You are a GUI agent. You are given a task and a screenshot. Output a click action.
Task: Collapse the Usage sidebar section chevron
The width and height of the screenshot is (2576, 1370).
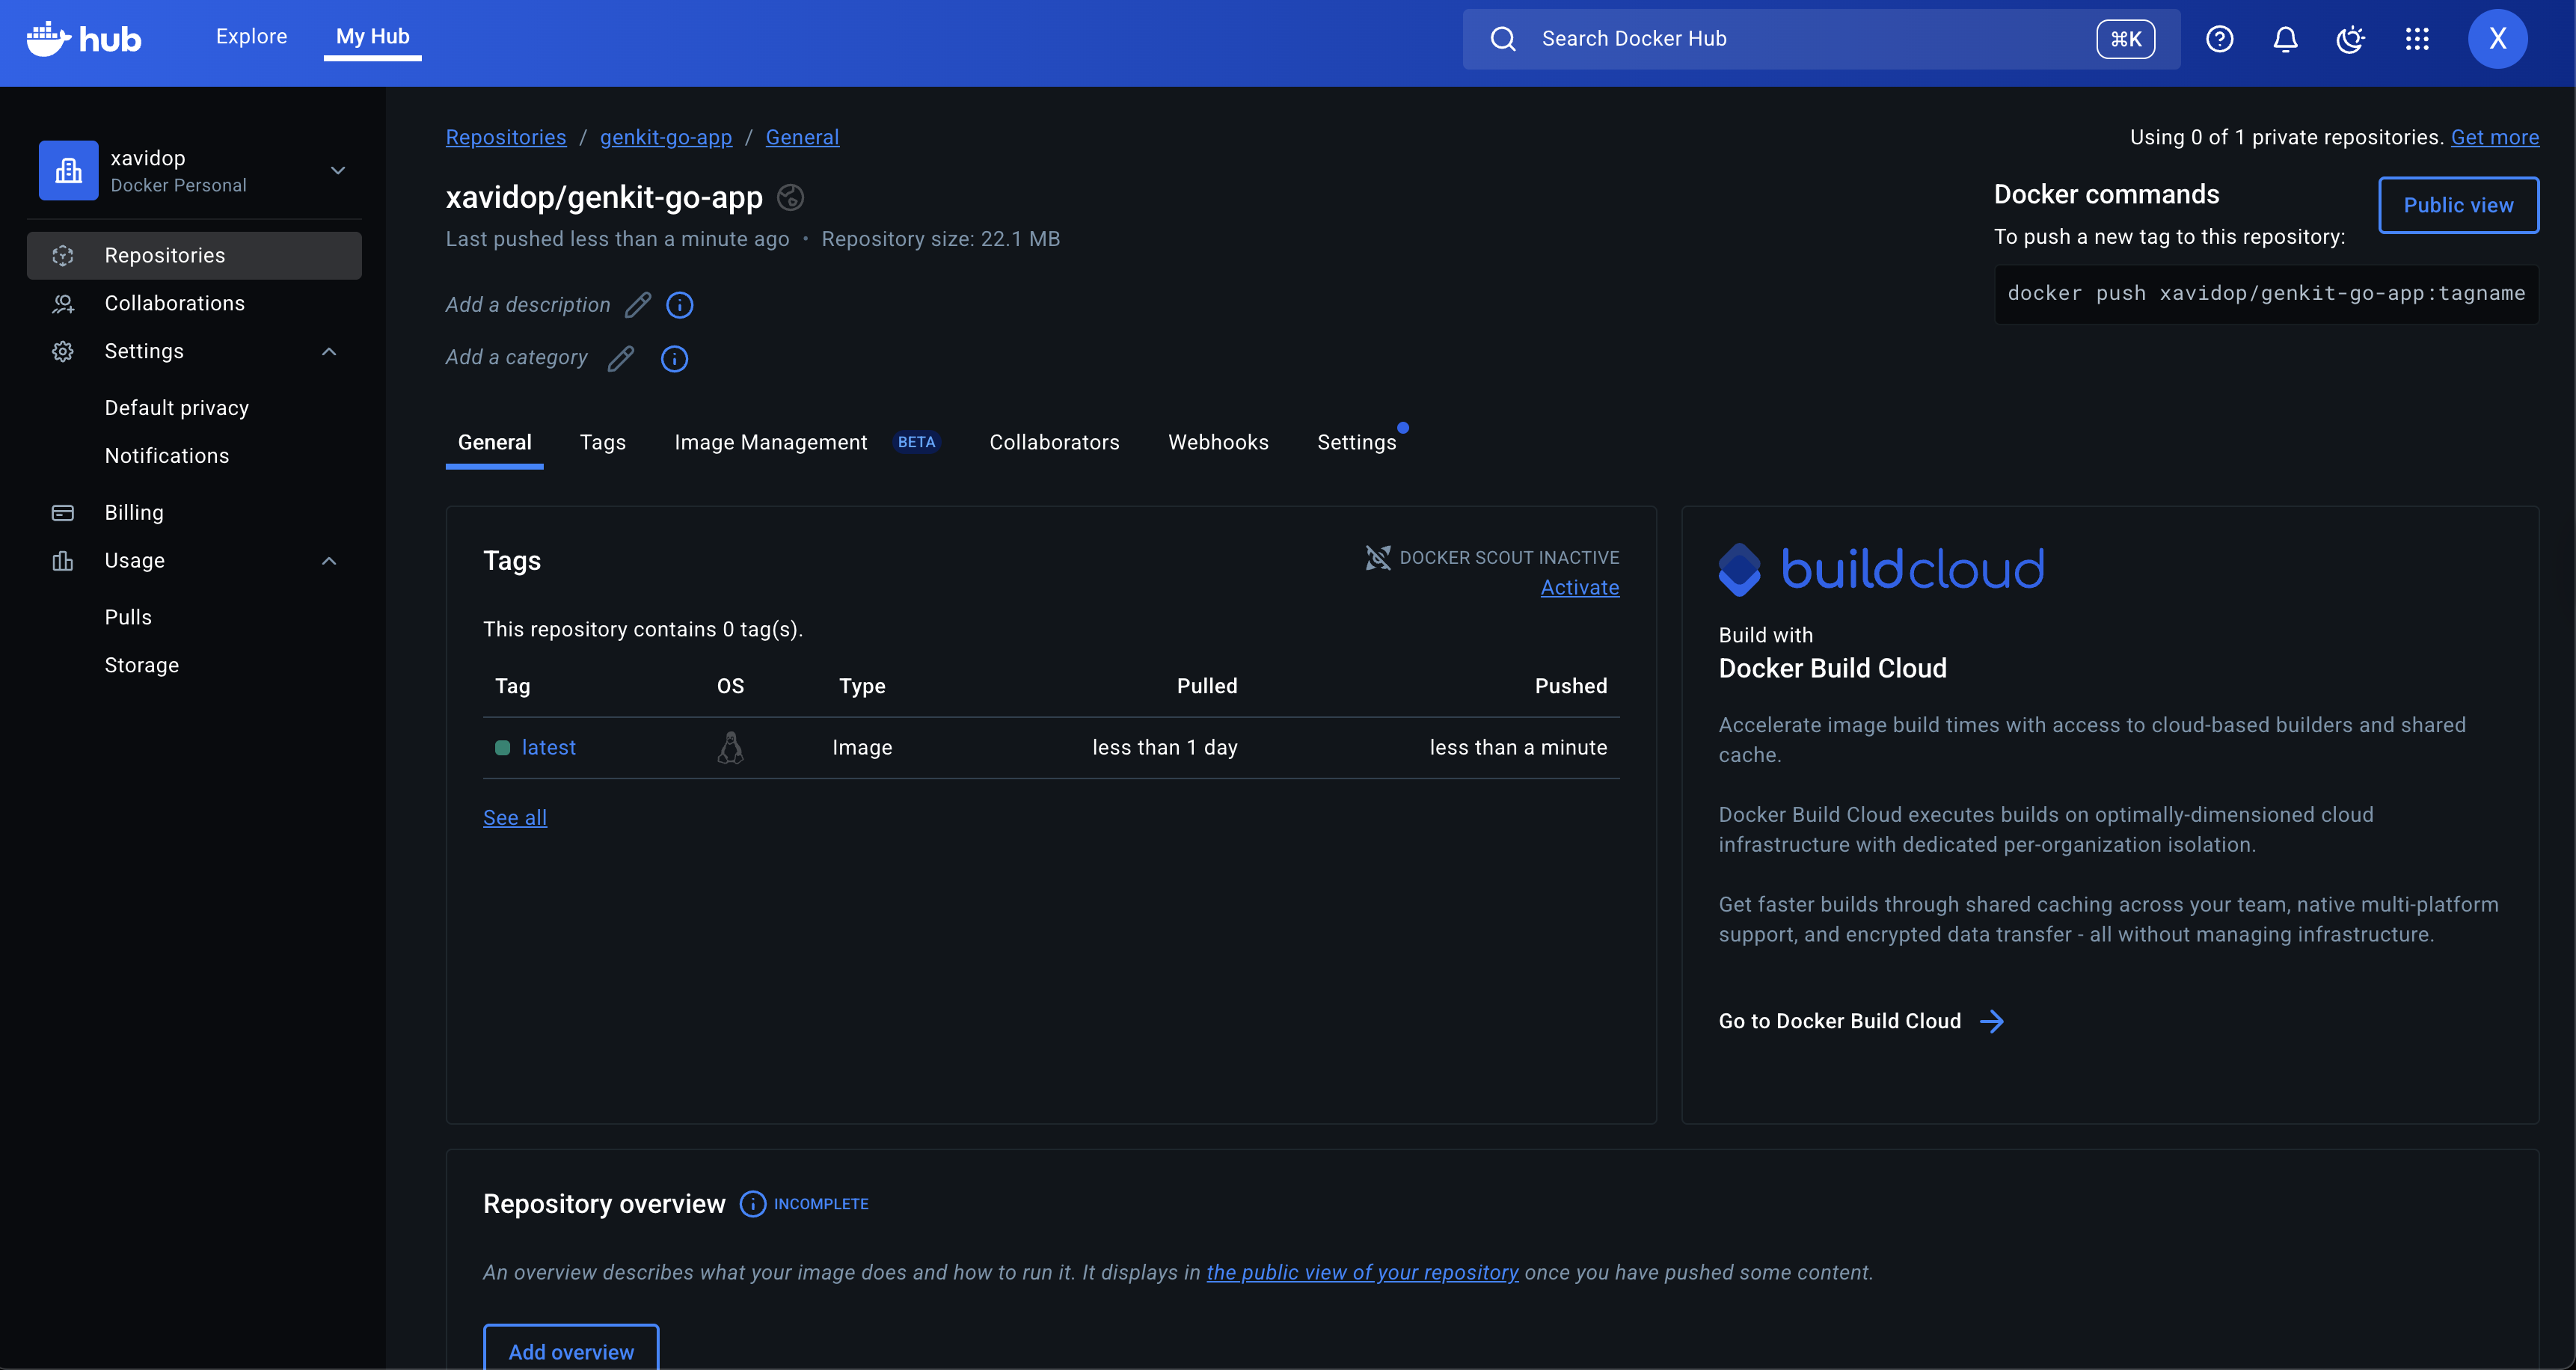[329, 560]
